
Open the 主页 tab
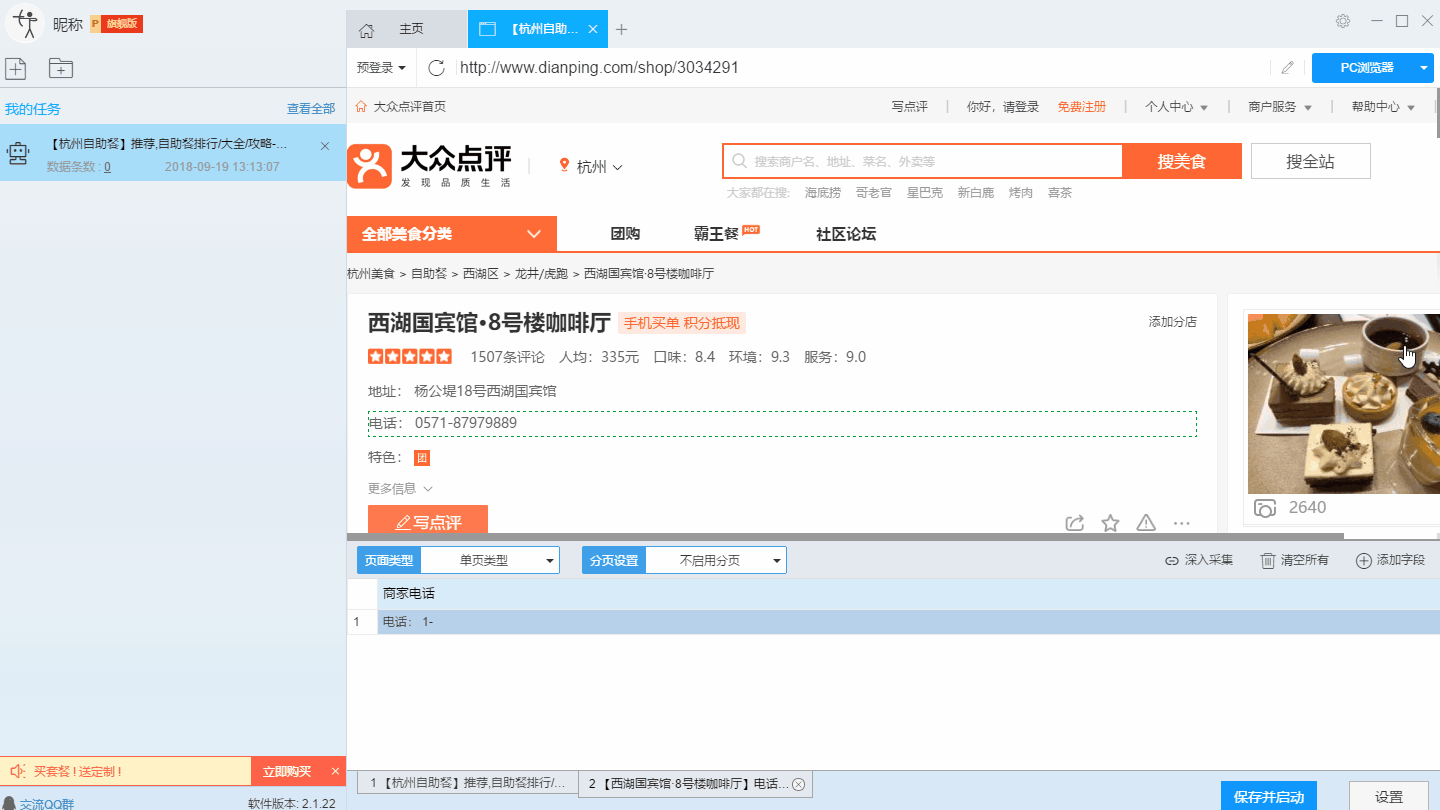[411, 29]
